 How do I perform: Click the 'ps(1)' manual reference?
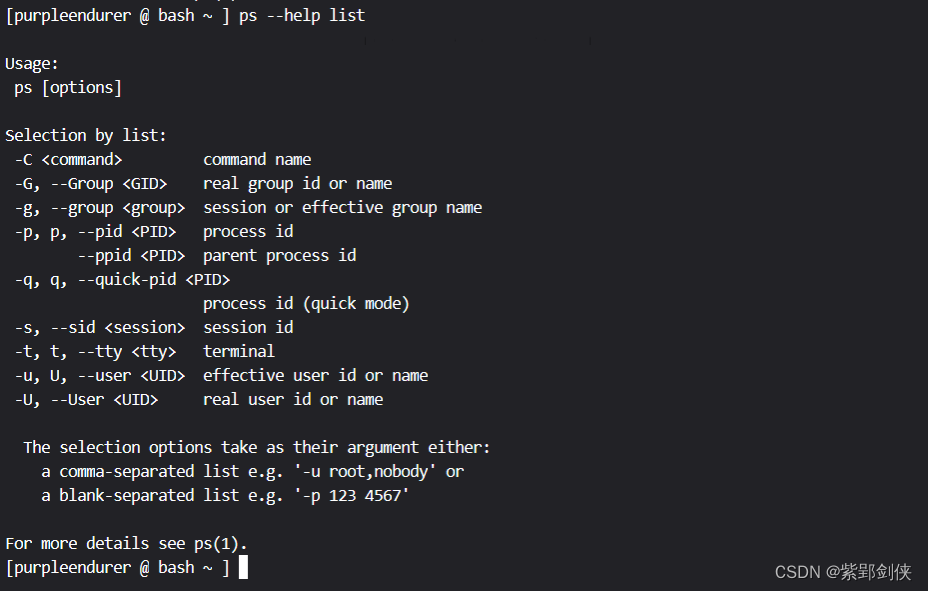click(x=216, y=543)
